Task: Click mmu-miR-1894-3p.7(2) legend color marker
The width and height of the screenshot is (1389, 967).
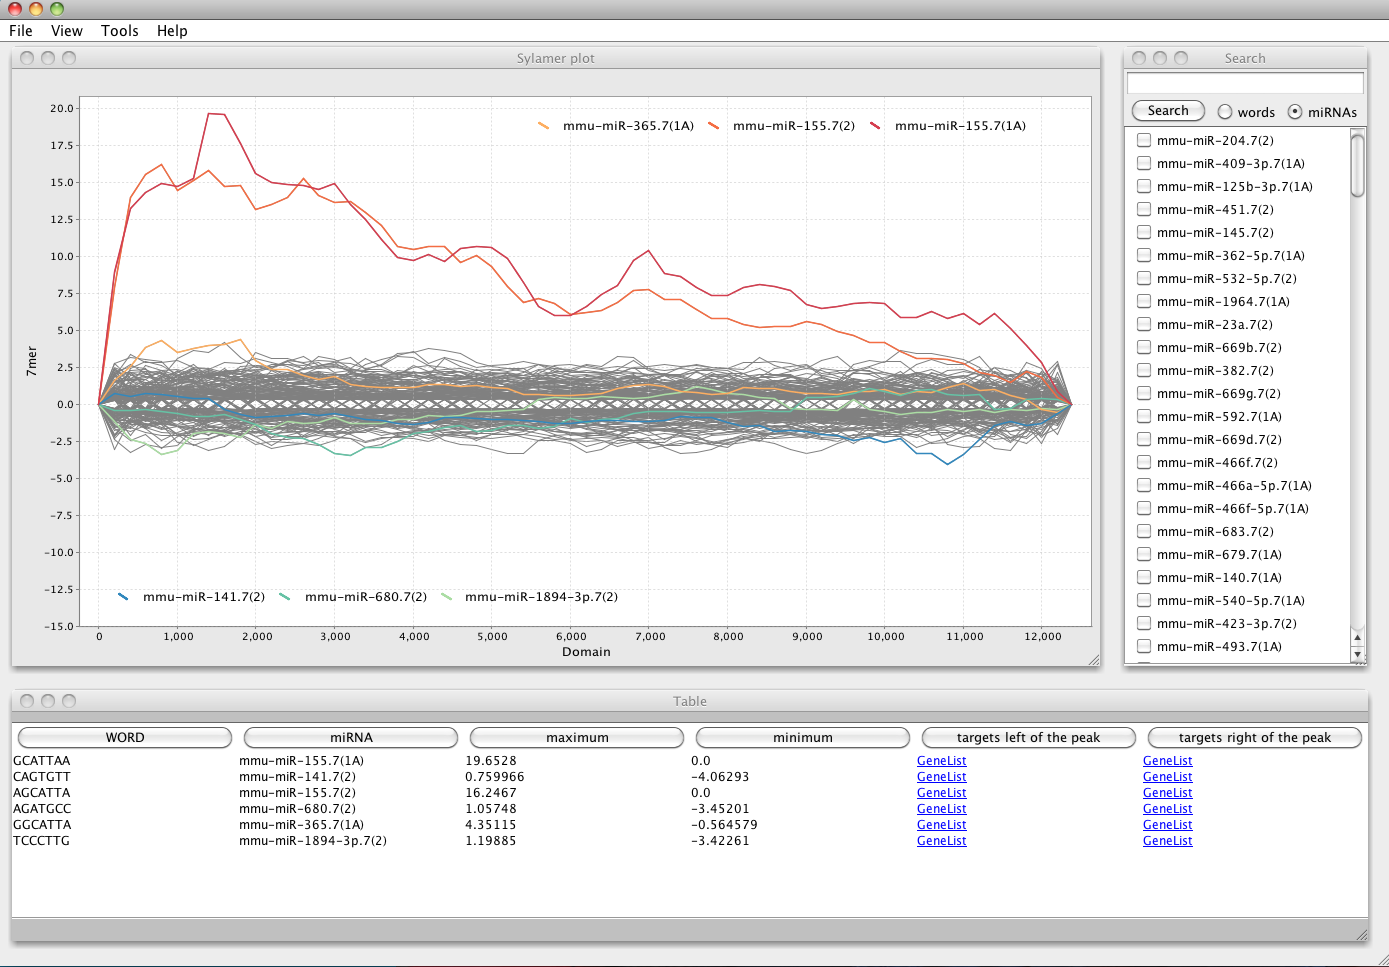Action: [x=446, y=597]
